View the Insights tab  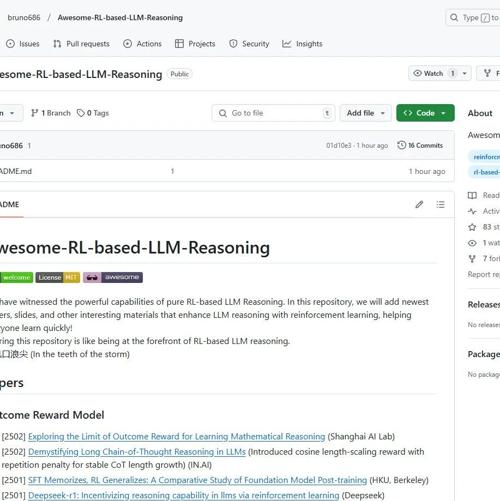pos(302,44)
